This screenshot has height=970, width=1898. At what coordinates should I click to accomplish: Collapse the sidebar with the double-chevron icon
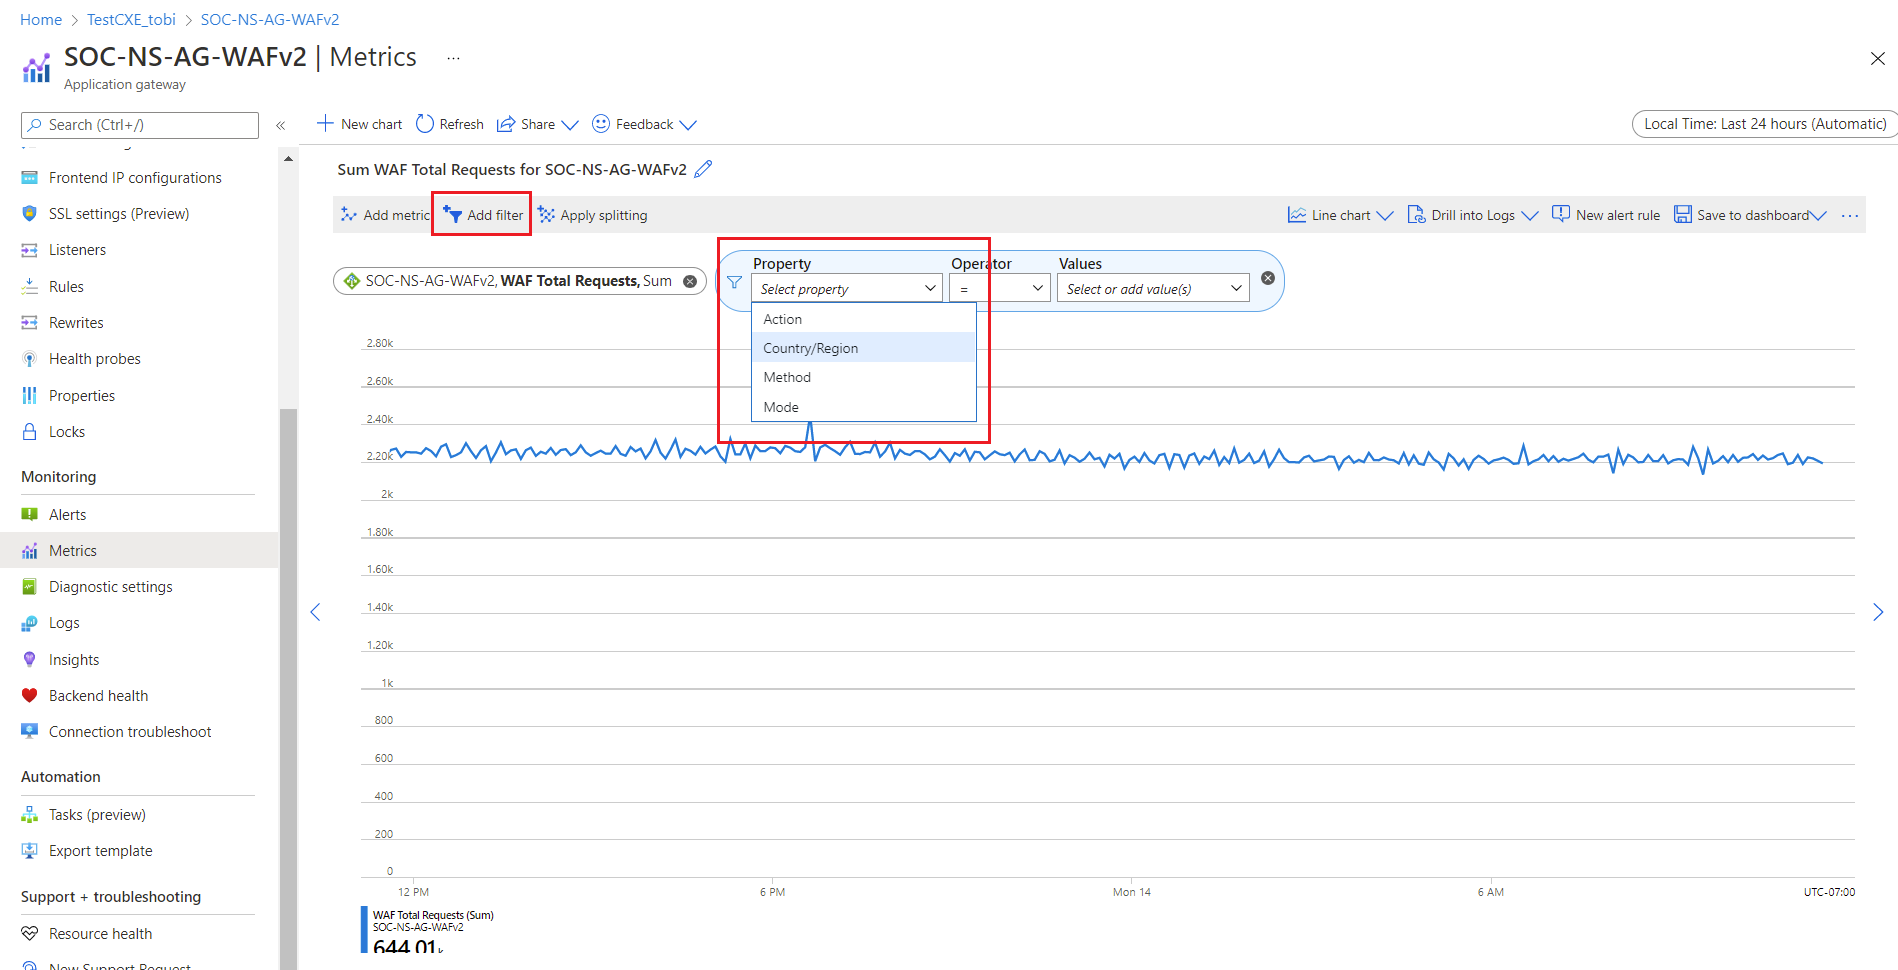[281, 125]
